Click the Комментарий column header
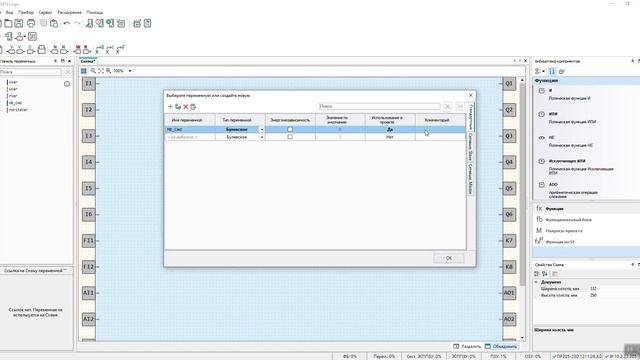The image size is (640, 360). point(440,120)
